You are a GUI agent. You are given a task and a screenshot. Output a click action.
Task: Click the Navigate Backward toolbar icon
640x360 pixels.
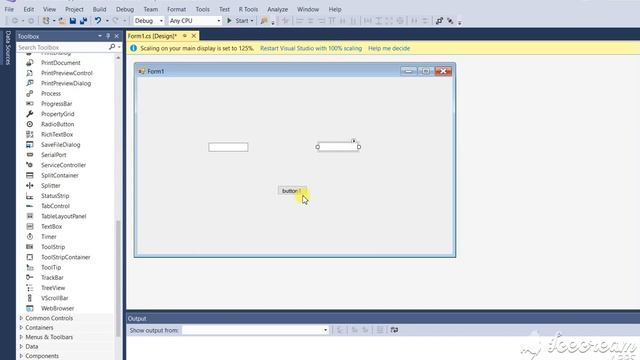click(x=15, y=21)
